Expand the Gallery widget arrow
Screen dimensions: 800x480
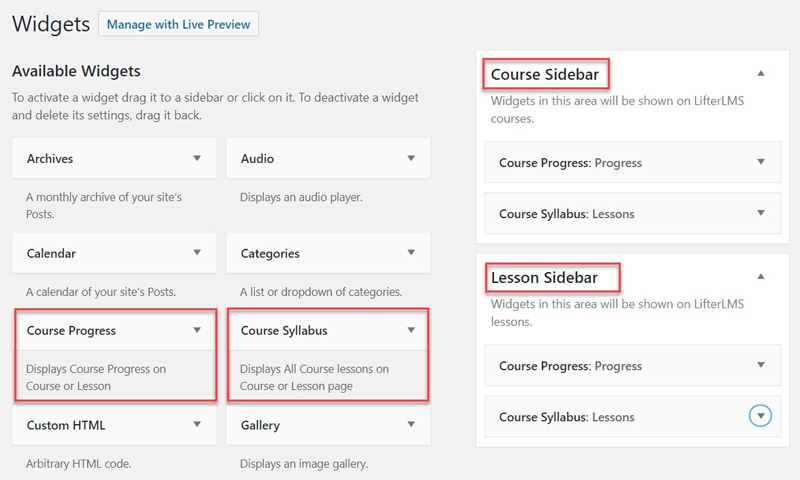[x=411, y=425]
